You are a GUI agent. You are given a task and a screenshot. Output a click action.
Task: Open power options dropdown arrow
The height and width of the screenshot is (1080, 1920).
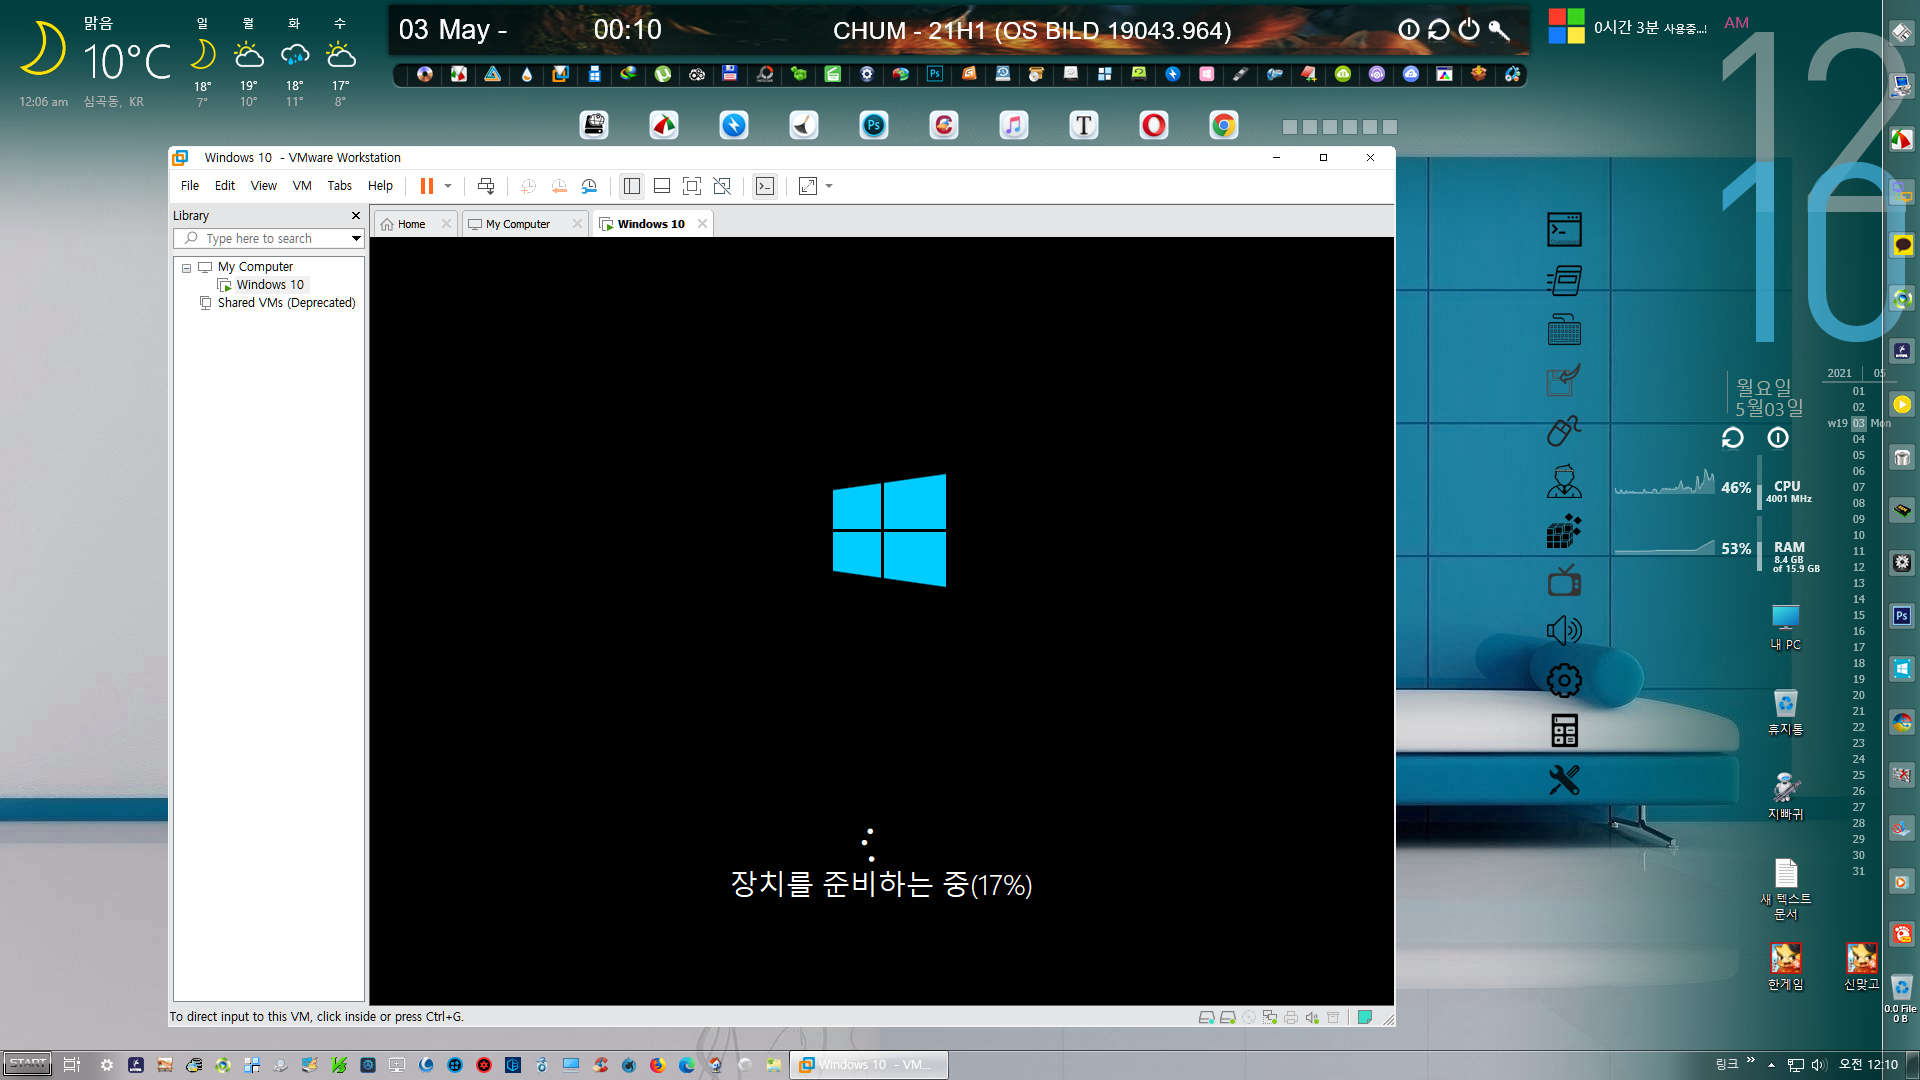448,186
